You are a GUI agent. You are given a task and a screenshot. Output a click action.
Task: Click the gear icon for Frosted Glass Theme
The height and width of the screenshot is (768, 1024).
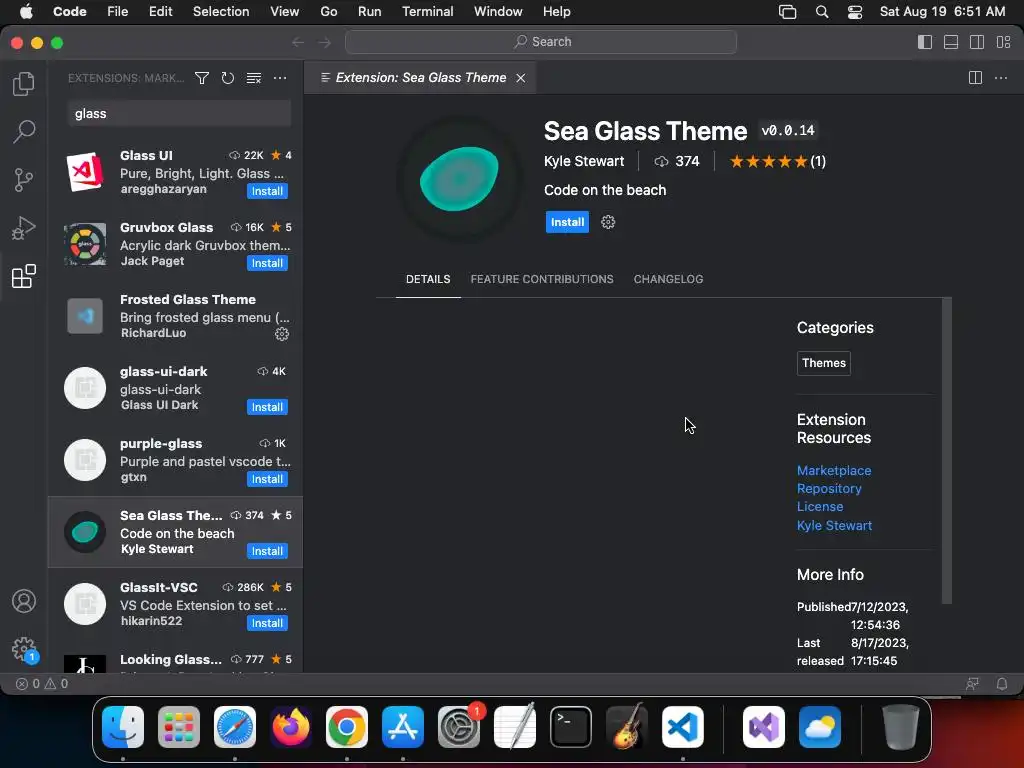click(281, 334)
